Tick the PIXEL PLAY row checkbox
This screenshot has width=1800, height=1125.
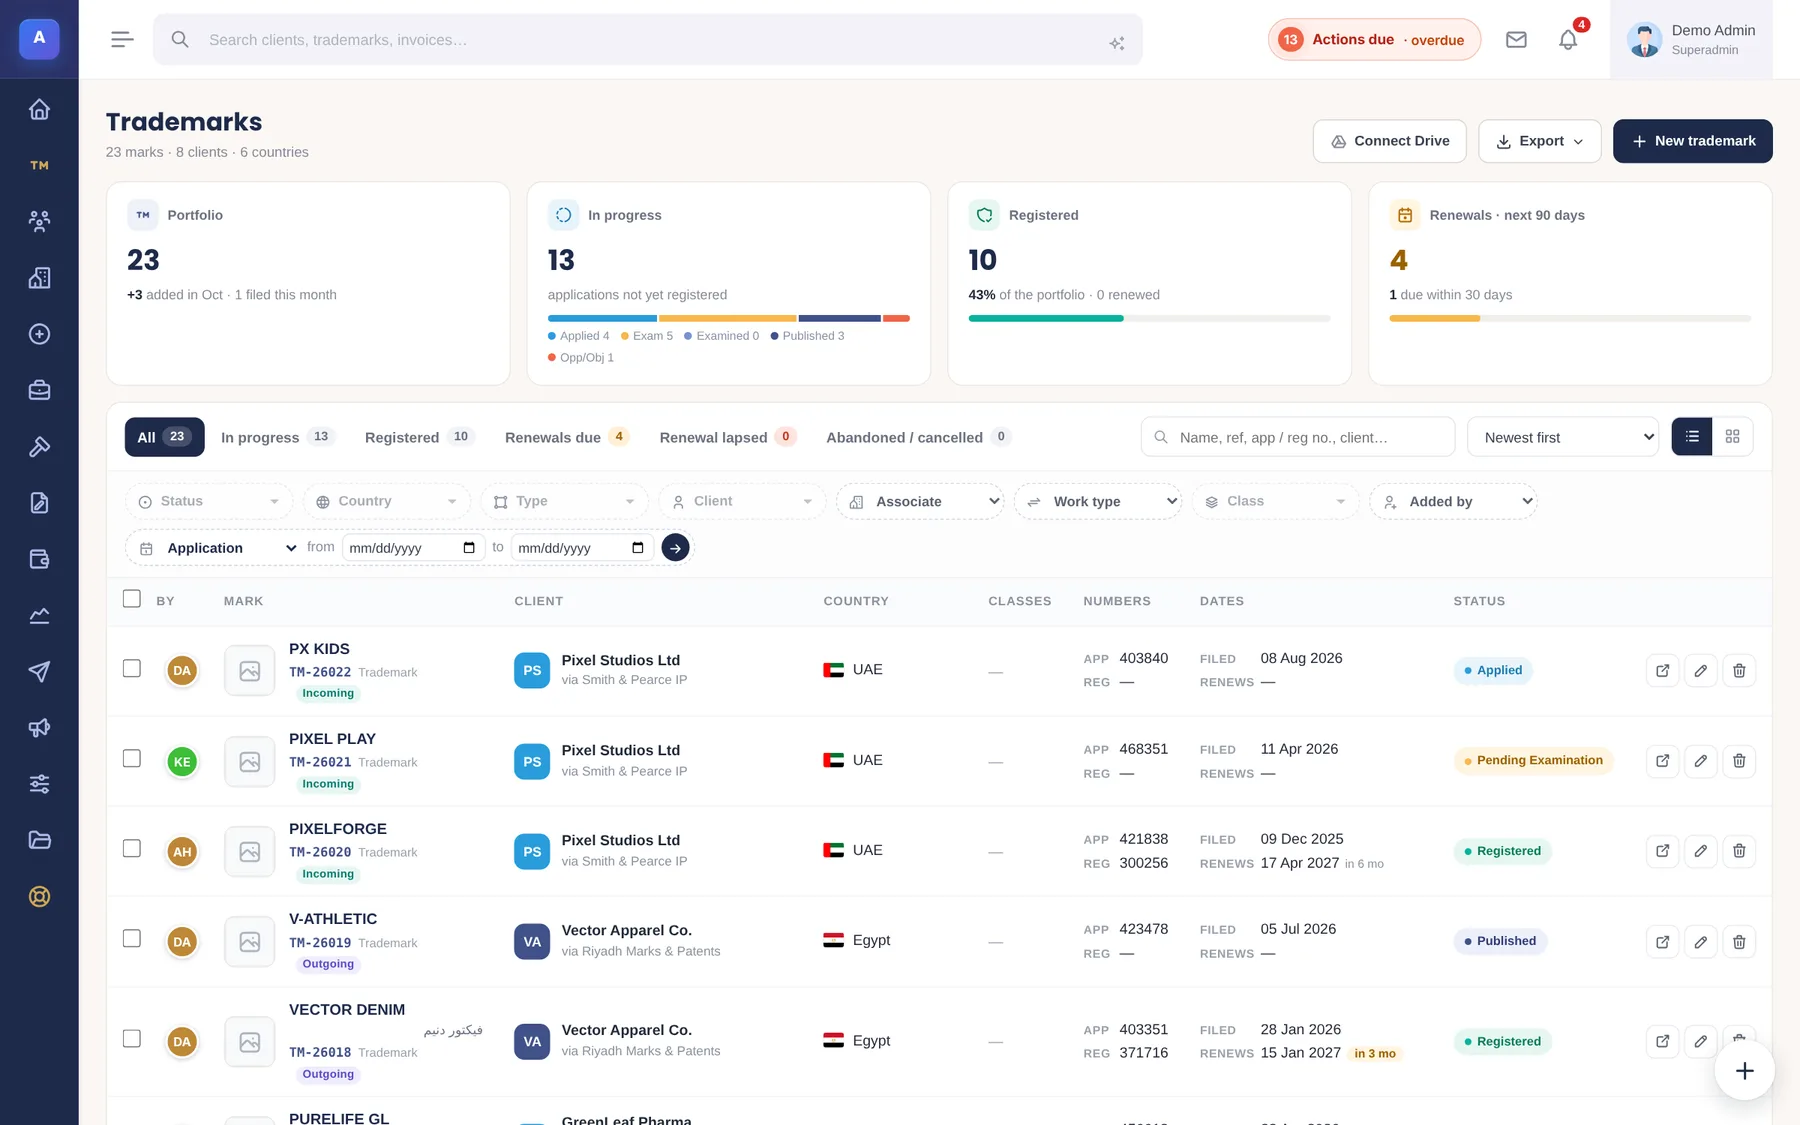(x=132, y=758)
